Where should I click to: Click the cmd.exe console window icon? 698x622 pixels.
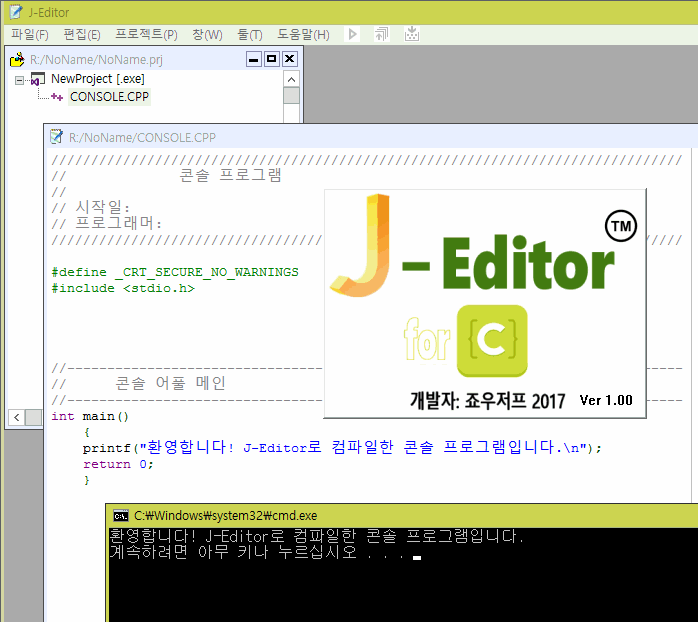(121, 516)
